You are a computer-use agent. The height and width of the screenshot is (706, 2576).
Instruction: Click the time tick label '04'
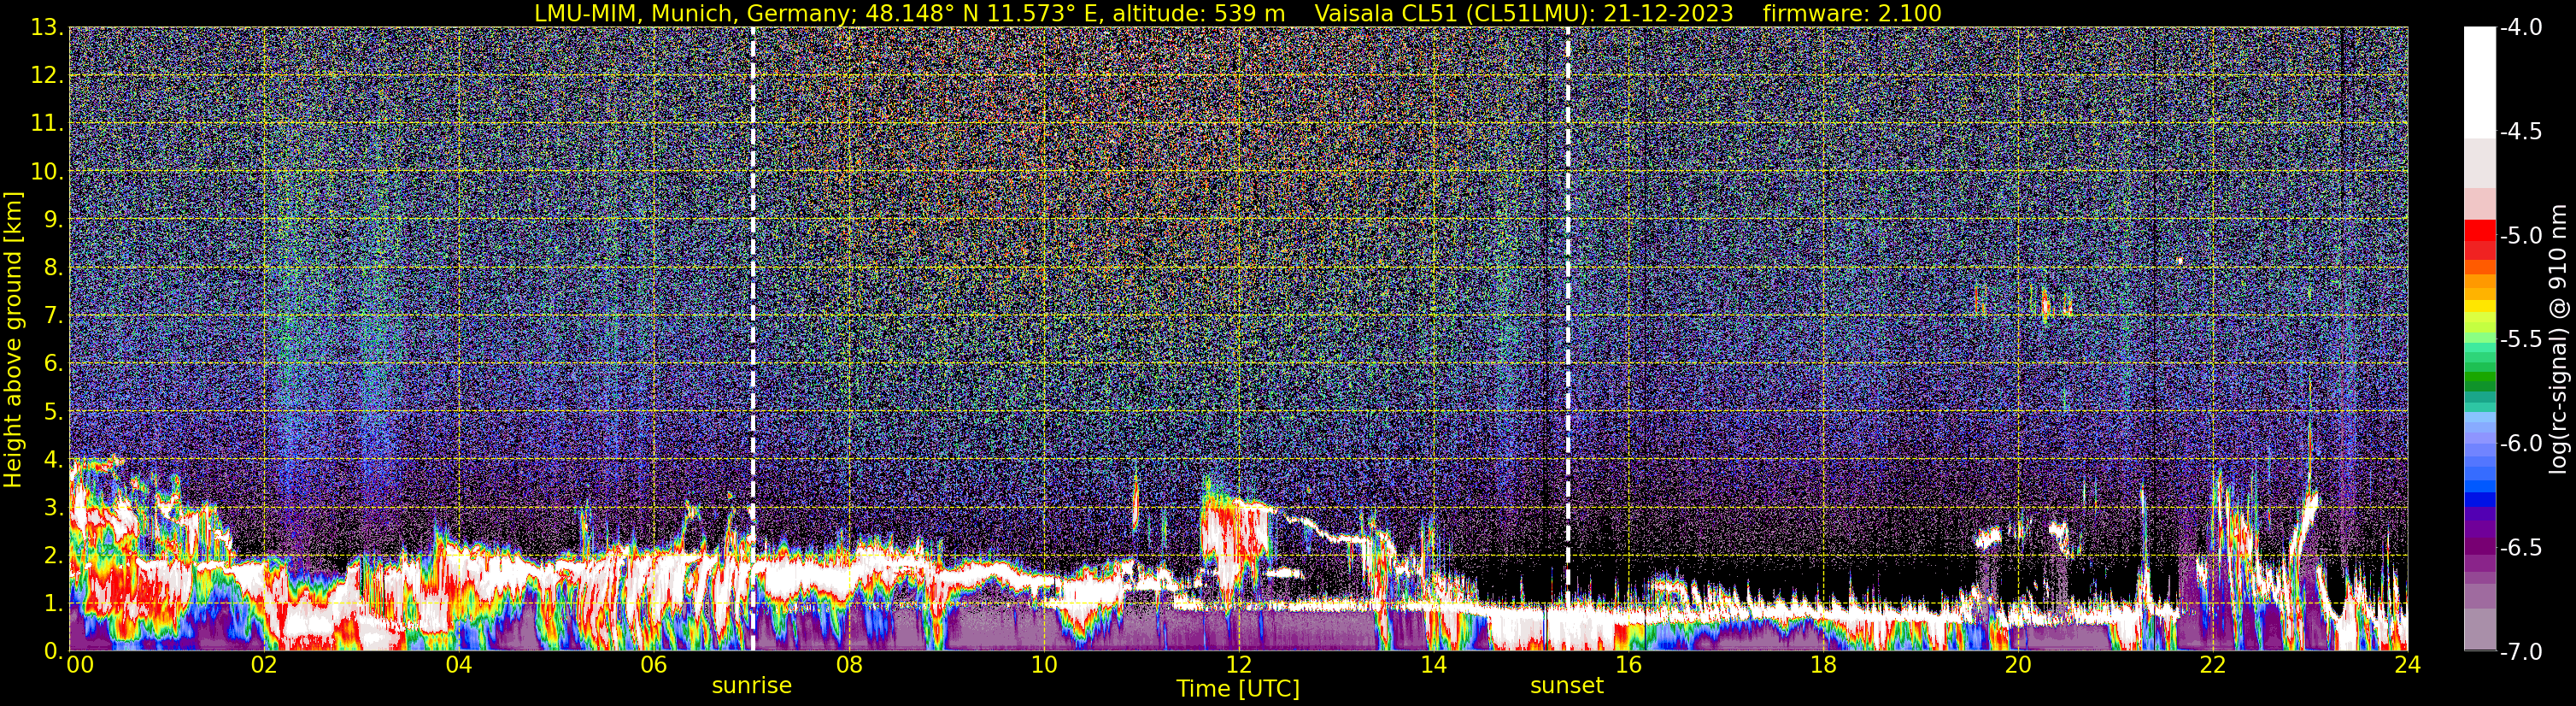coord(459,665)
